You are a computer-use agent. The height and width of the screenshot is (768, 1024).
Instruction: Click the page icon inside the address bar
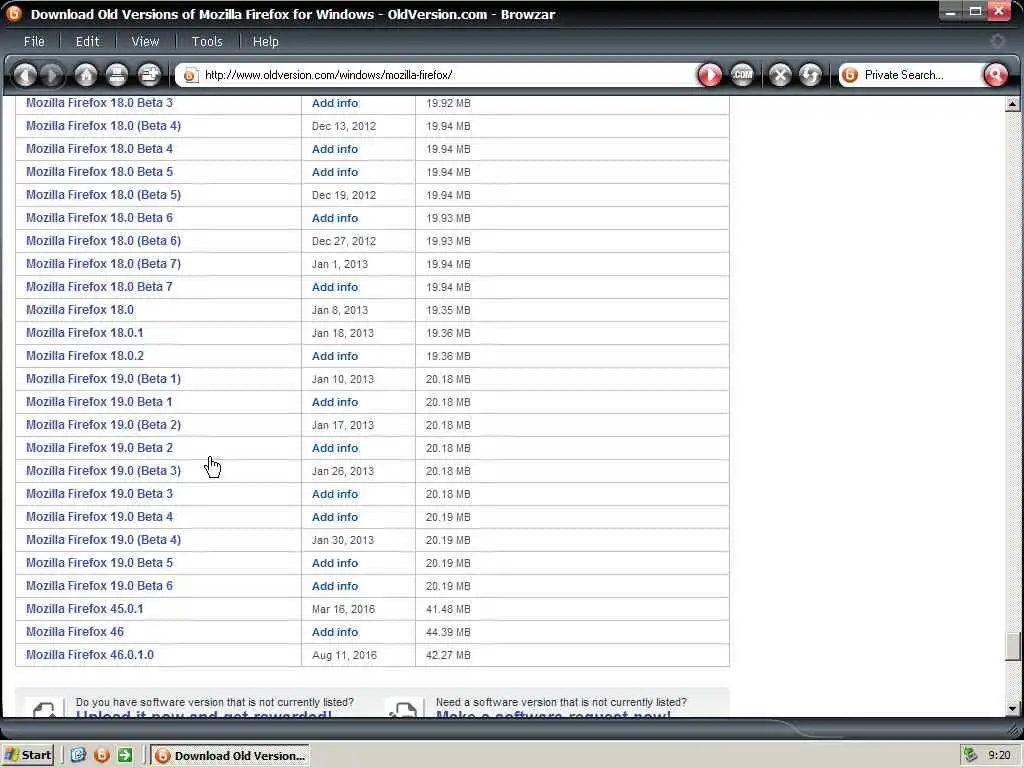190,76
